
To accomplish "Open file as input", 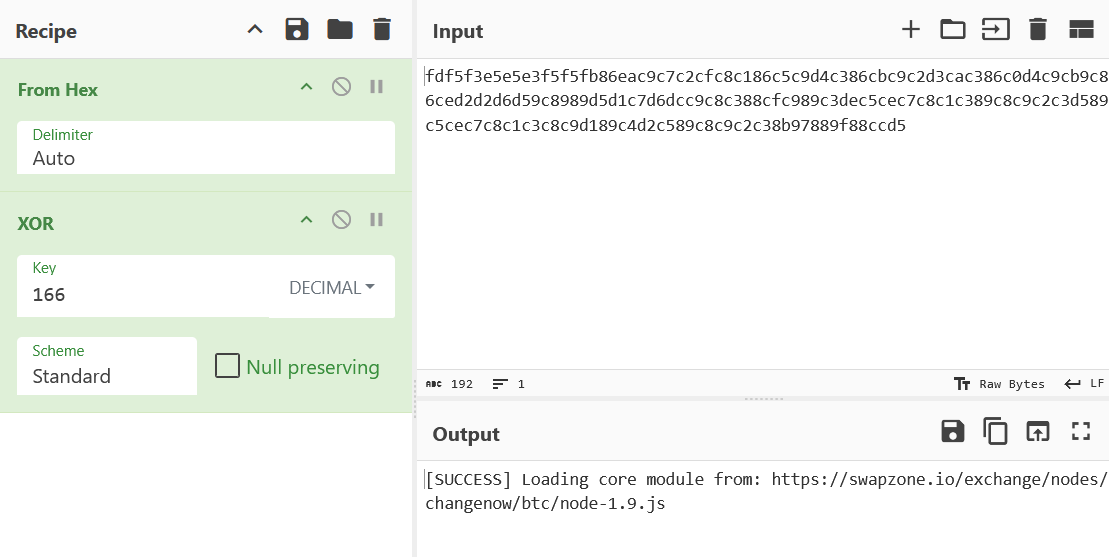I will click(995, 30).
